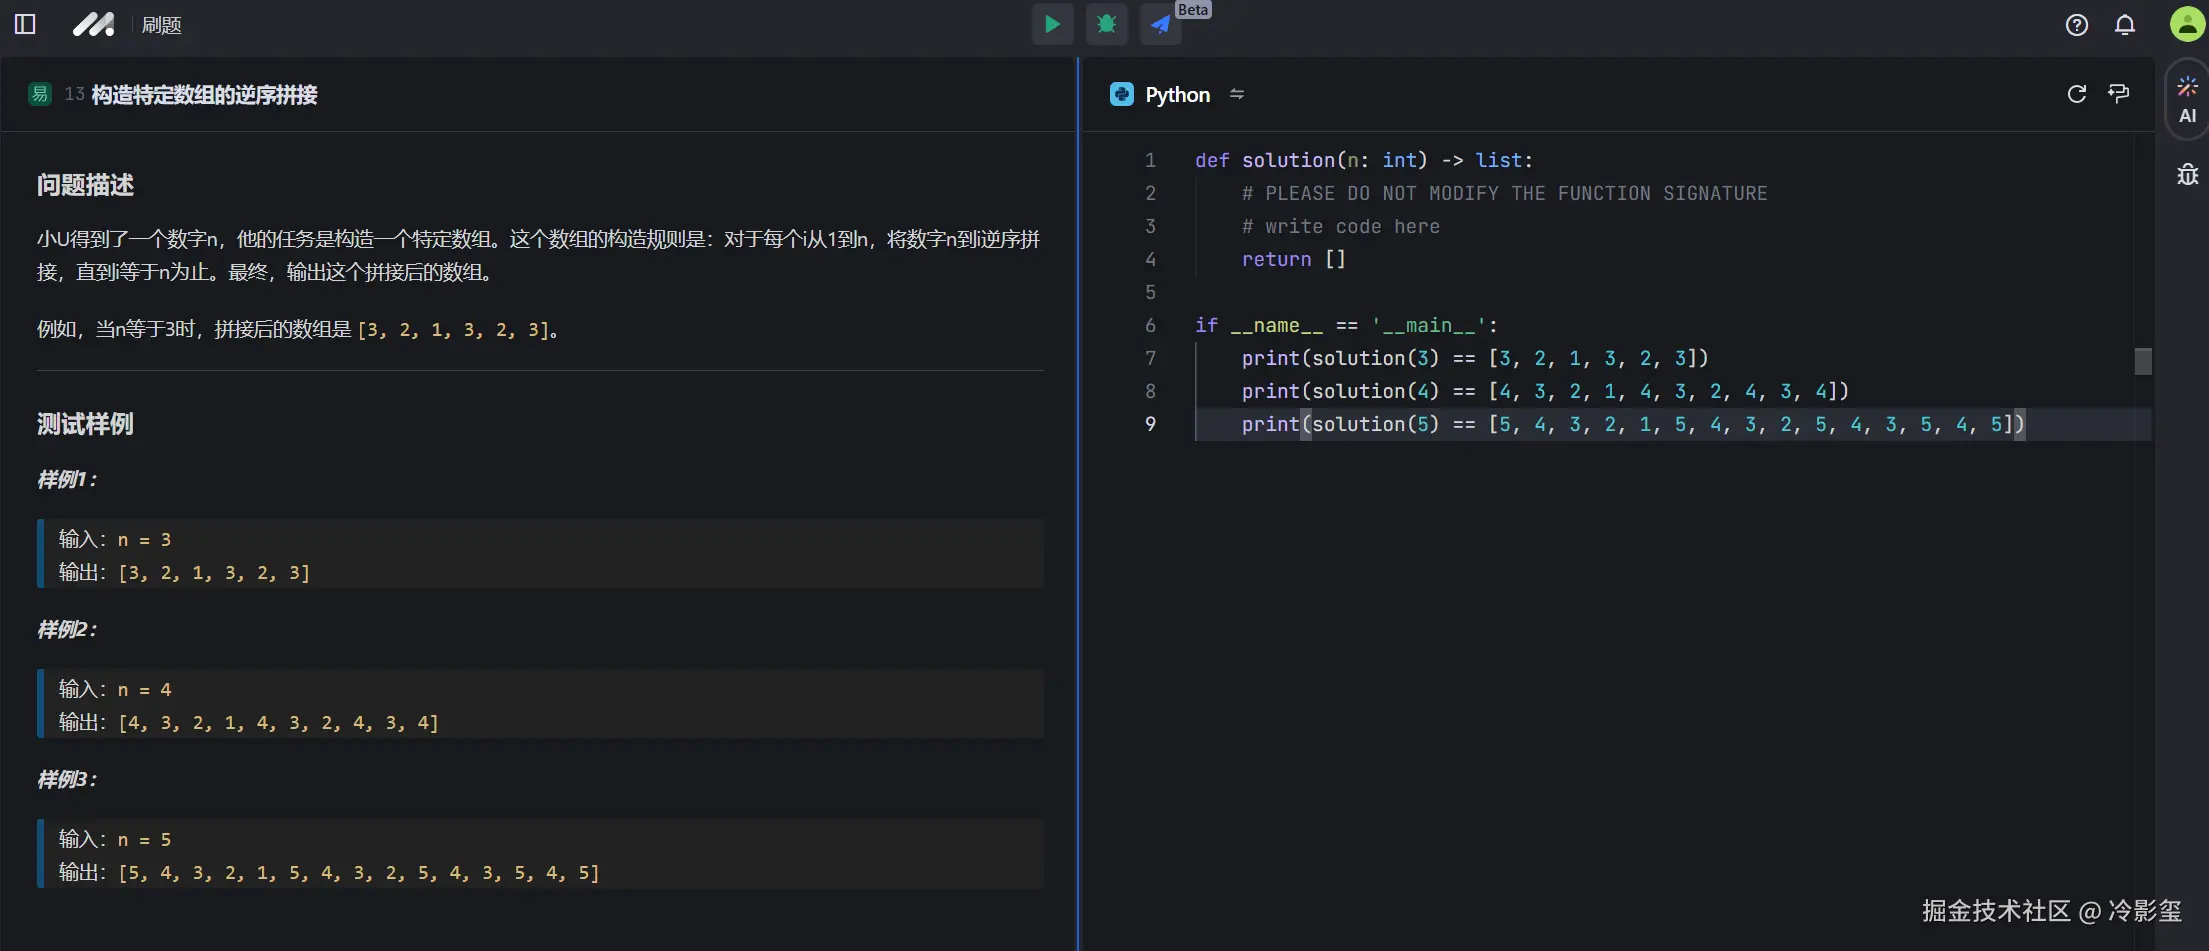
Task: Click the problem number 13
Action: click(x=74, y=94)
